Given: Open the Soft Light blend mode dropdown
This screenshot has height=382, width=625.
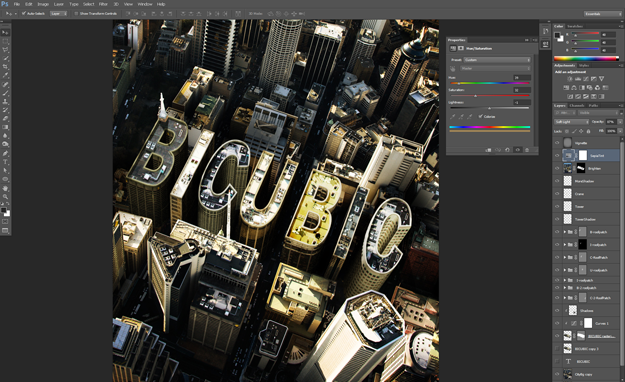Looking at the screenshot, I should click(572, 122).
